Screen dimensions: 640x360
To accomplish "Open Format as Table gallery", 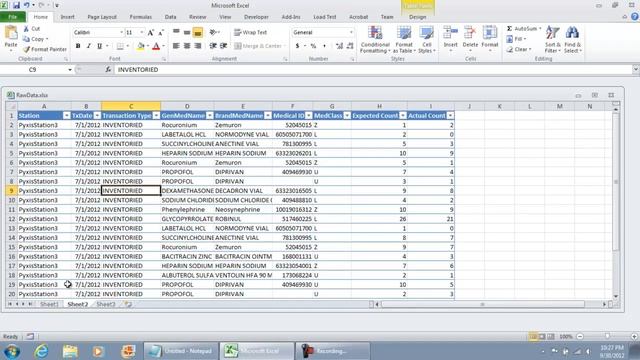I will click(404, 39).
